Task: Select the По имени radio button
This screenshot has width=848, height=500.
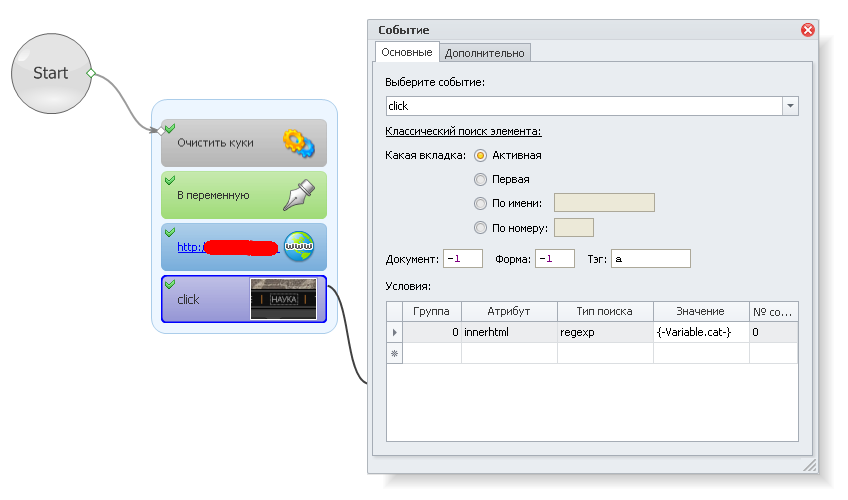Action: [480, 203]
